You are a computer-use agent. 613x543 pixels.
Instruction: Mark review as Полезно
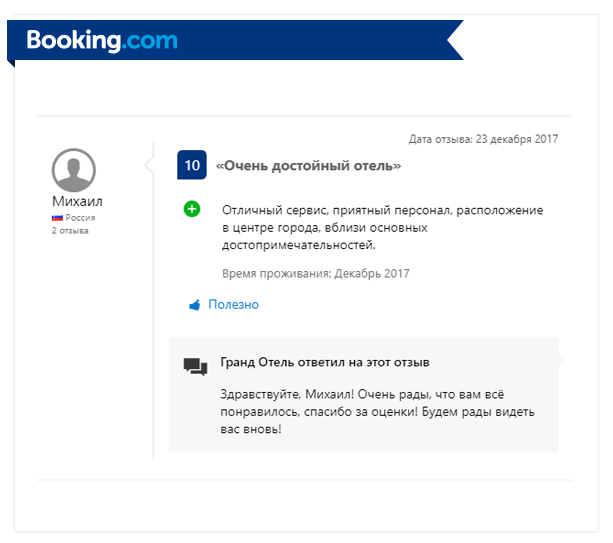[x=233, y=305]
